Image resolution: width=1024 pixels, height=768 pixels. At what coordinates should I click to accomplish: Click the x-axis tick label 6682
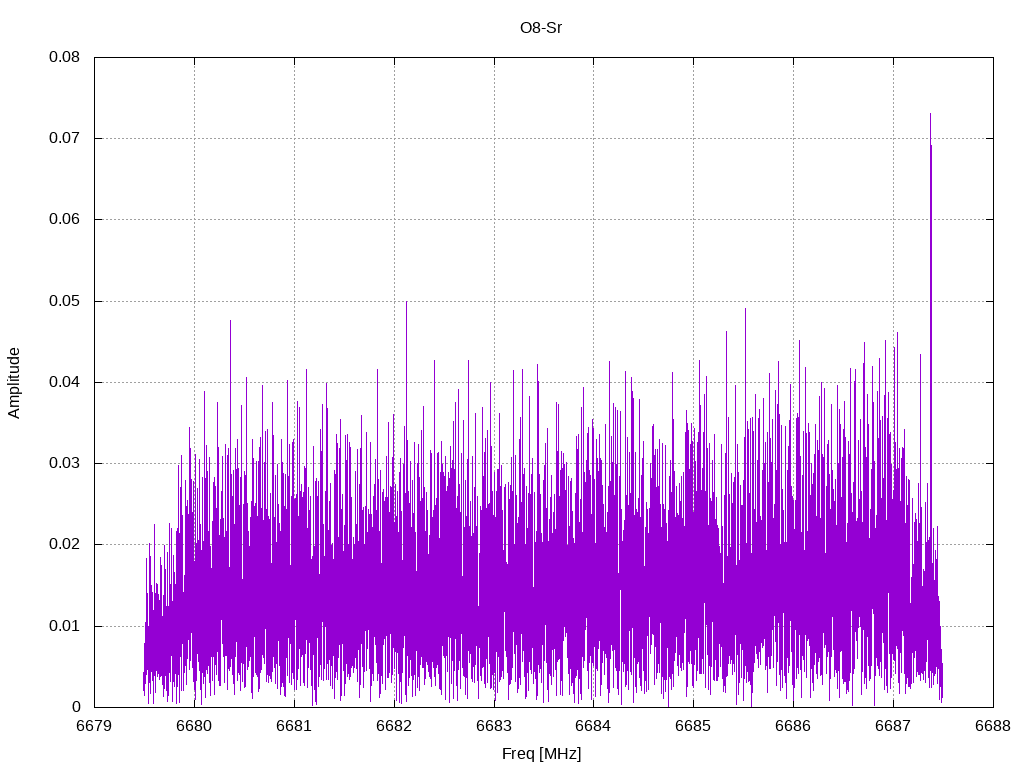(394, 726)
